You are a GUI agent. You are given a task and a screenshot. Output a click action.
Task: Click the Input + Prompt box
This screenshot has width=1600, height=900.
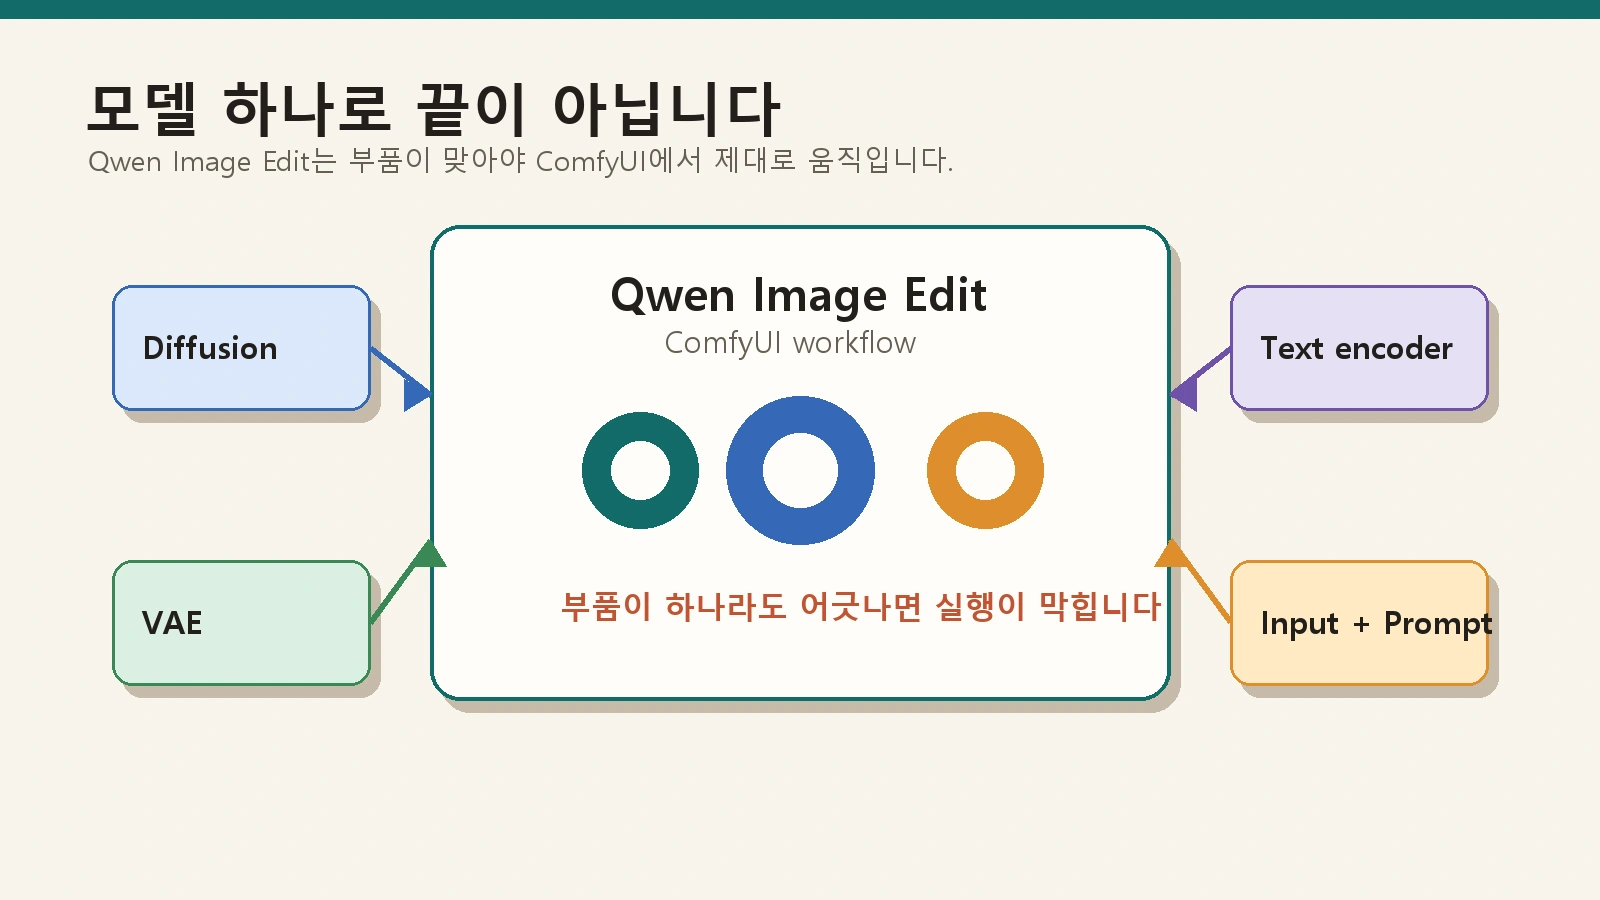tap(1359, 623)
